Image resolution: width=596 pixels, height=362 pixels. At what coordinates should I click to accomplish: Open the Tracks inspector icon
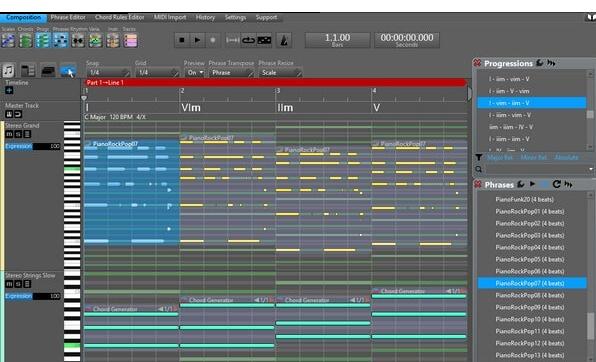coord(130,40)
